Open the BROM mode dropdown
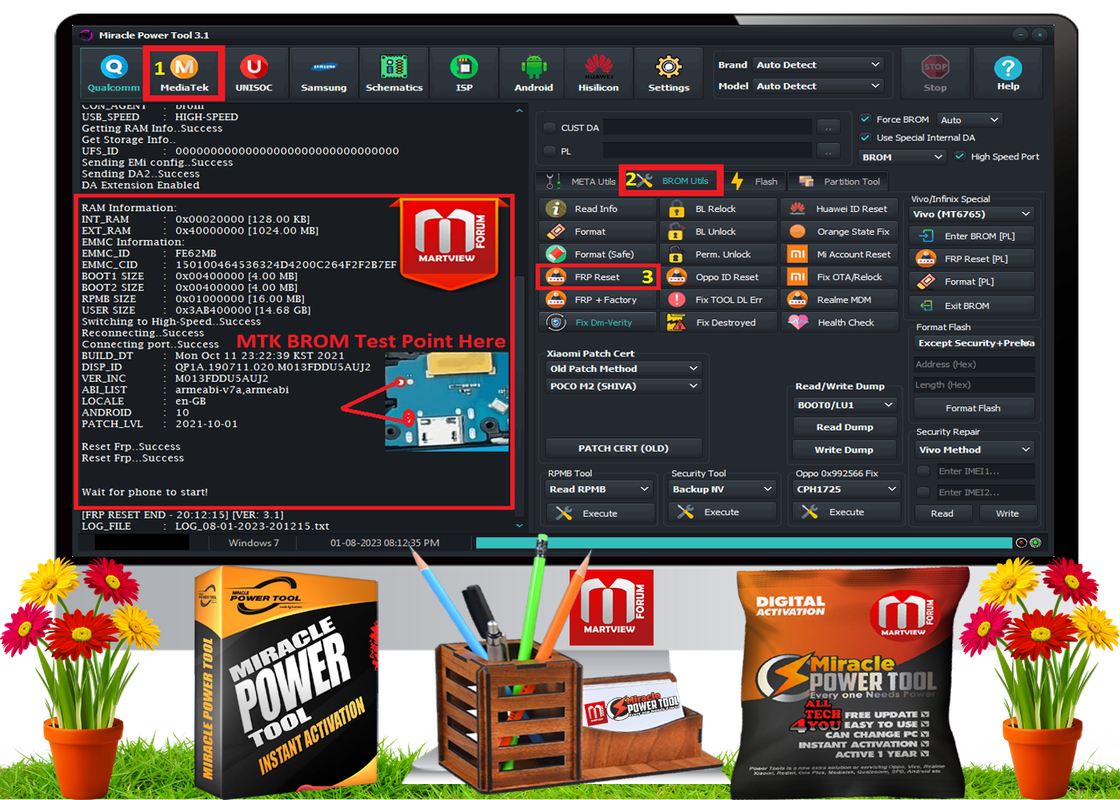Viewport: 1120px width, 800px height. pyautogui.click(x=903, y=157)
